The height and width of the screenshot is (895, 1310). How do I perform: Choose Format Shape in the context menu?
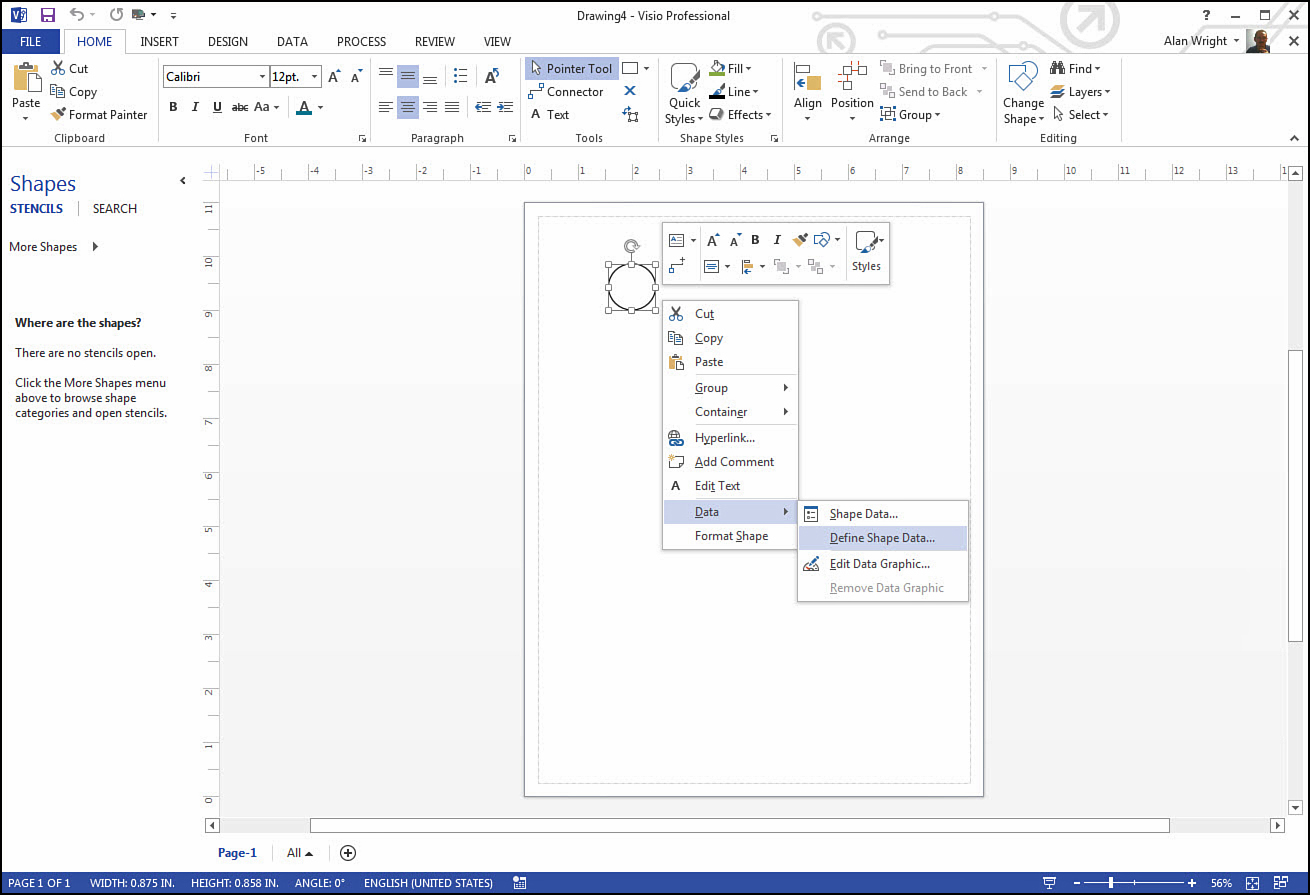tap(730, 536)
